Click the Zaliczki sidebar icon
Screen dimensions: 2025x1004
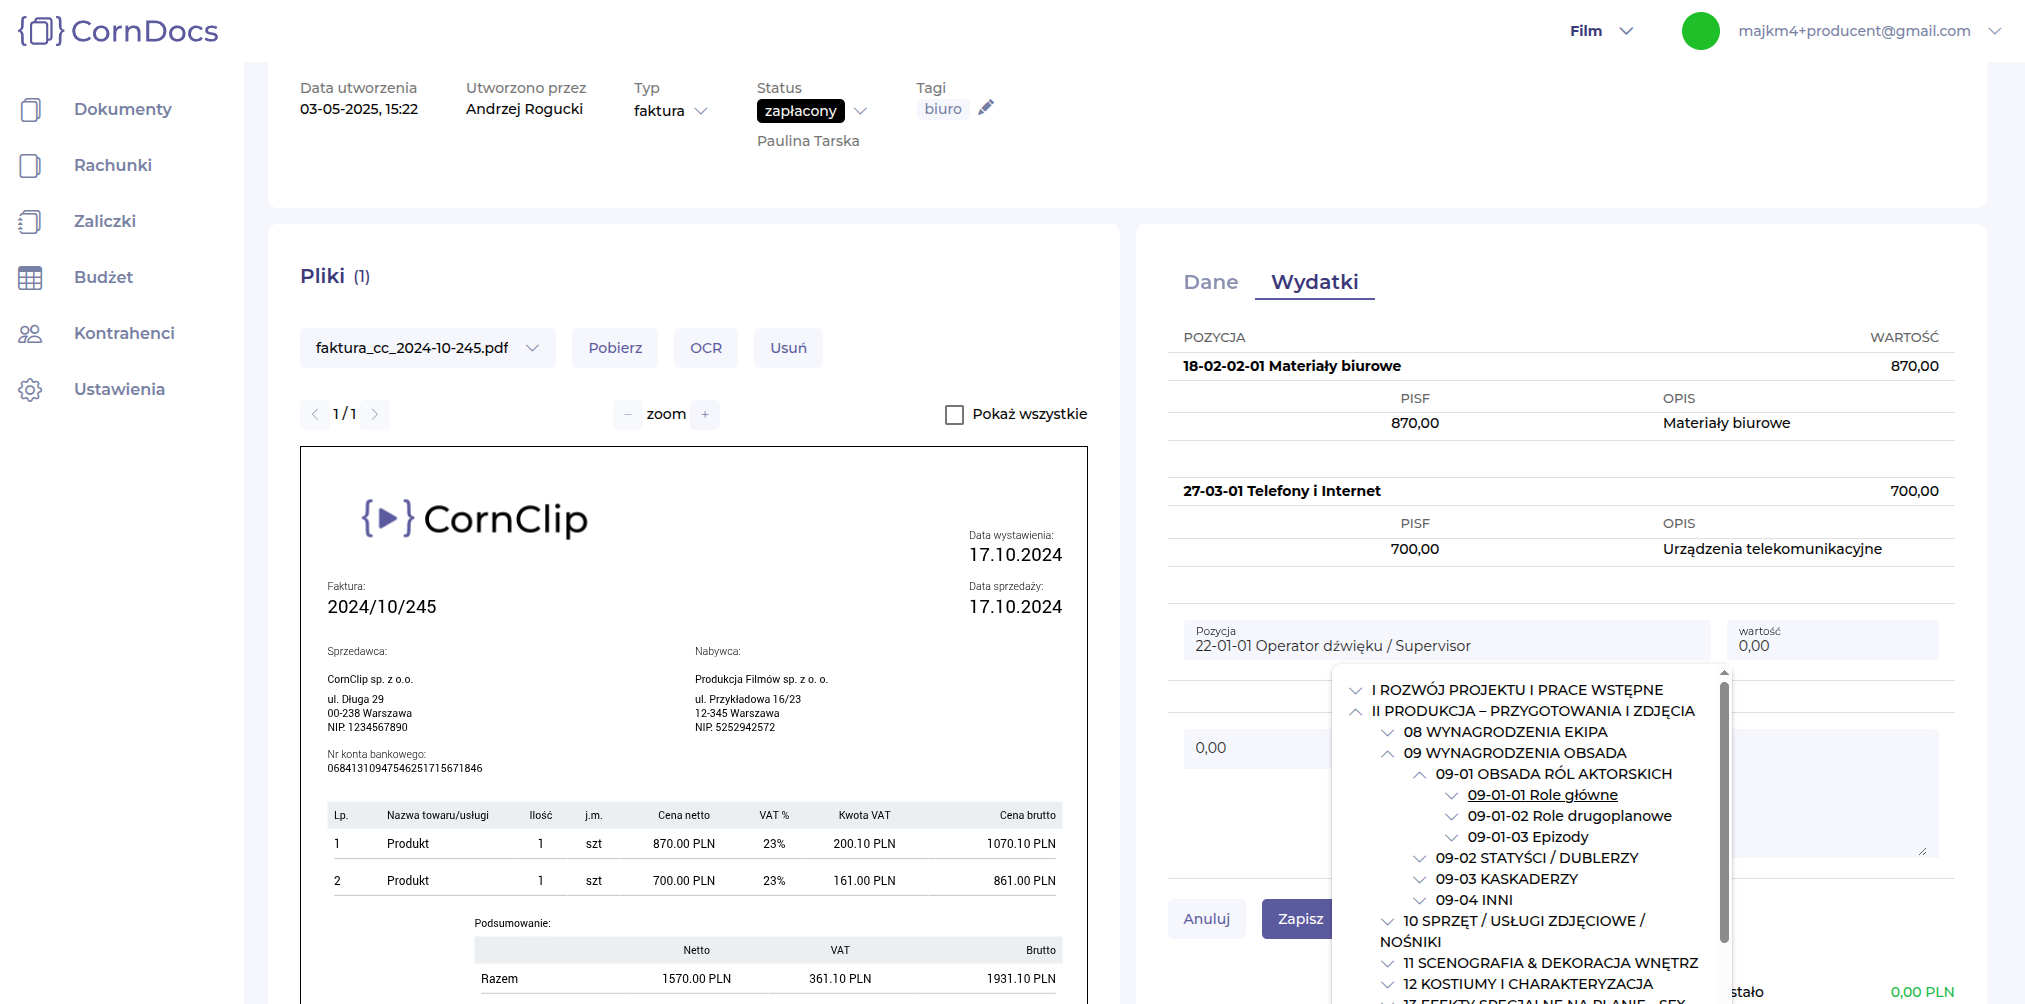(x=31, y=221)
